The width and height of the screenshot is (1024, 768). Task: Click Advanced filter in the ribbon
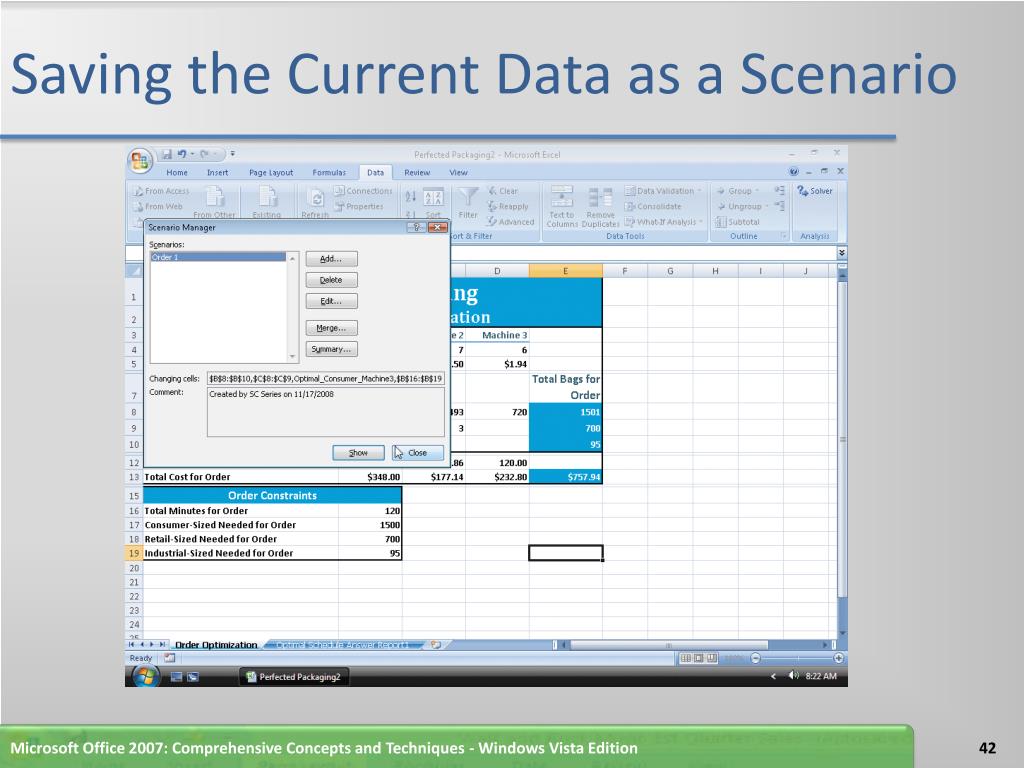click(x=511, y=222)
